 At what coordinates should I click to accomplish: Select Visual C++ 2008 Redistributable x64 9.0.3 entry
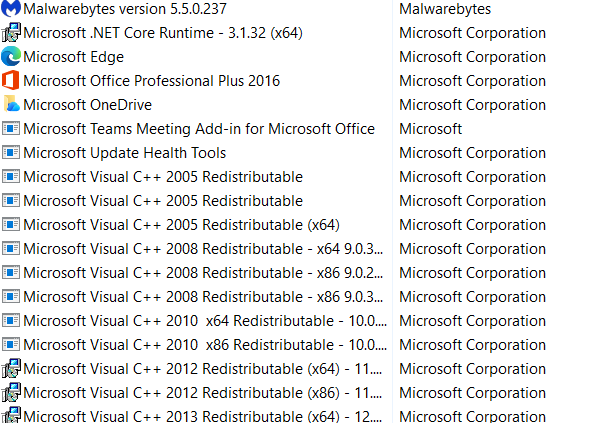click(x=203, y=249)
